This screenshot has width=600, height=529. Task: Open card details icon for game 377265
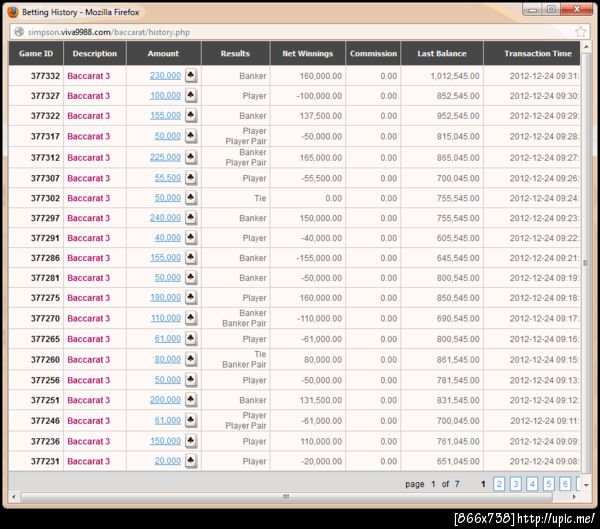pyautogui.click(x=191, y=338)
